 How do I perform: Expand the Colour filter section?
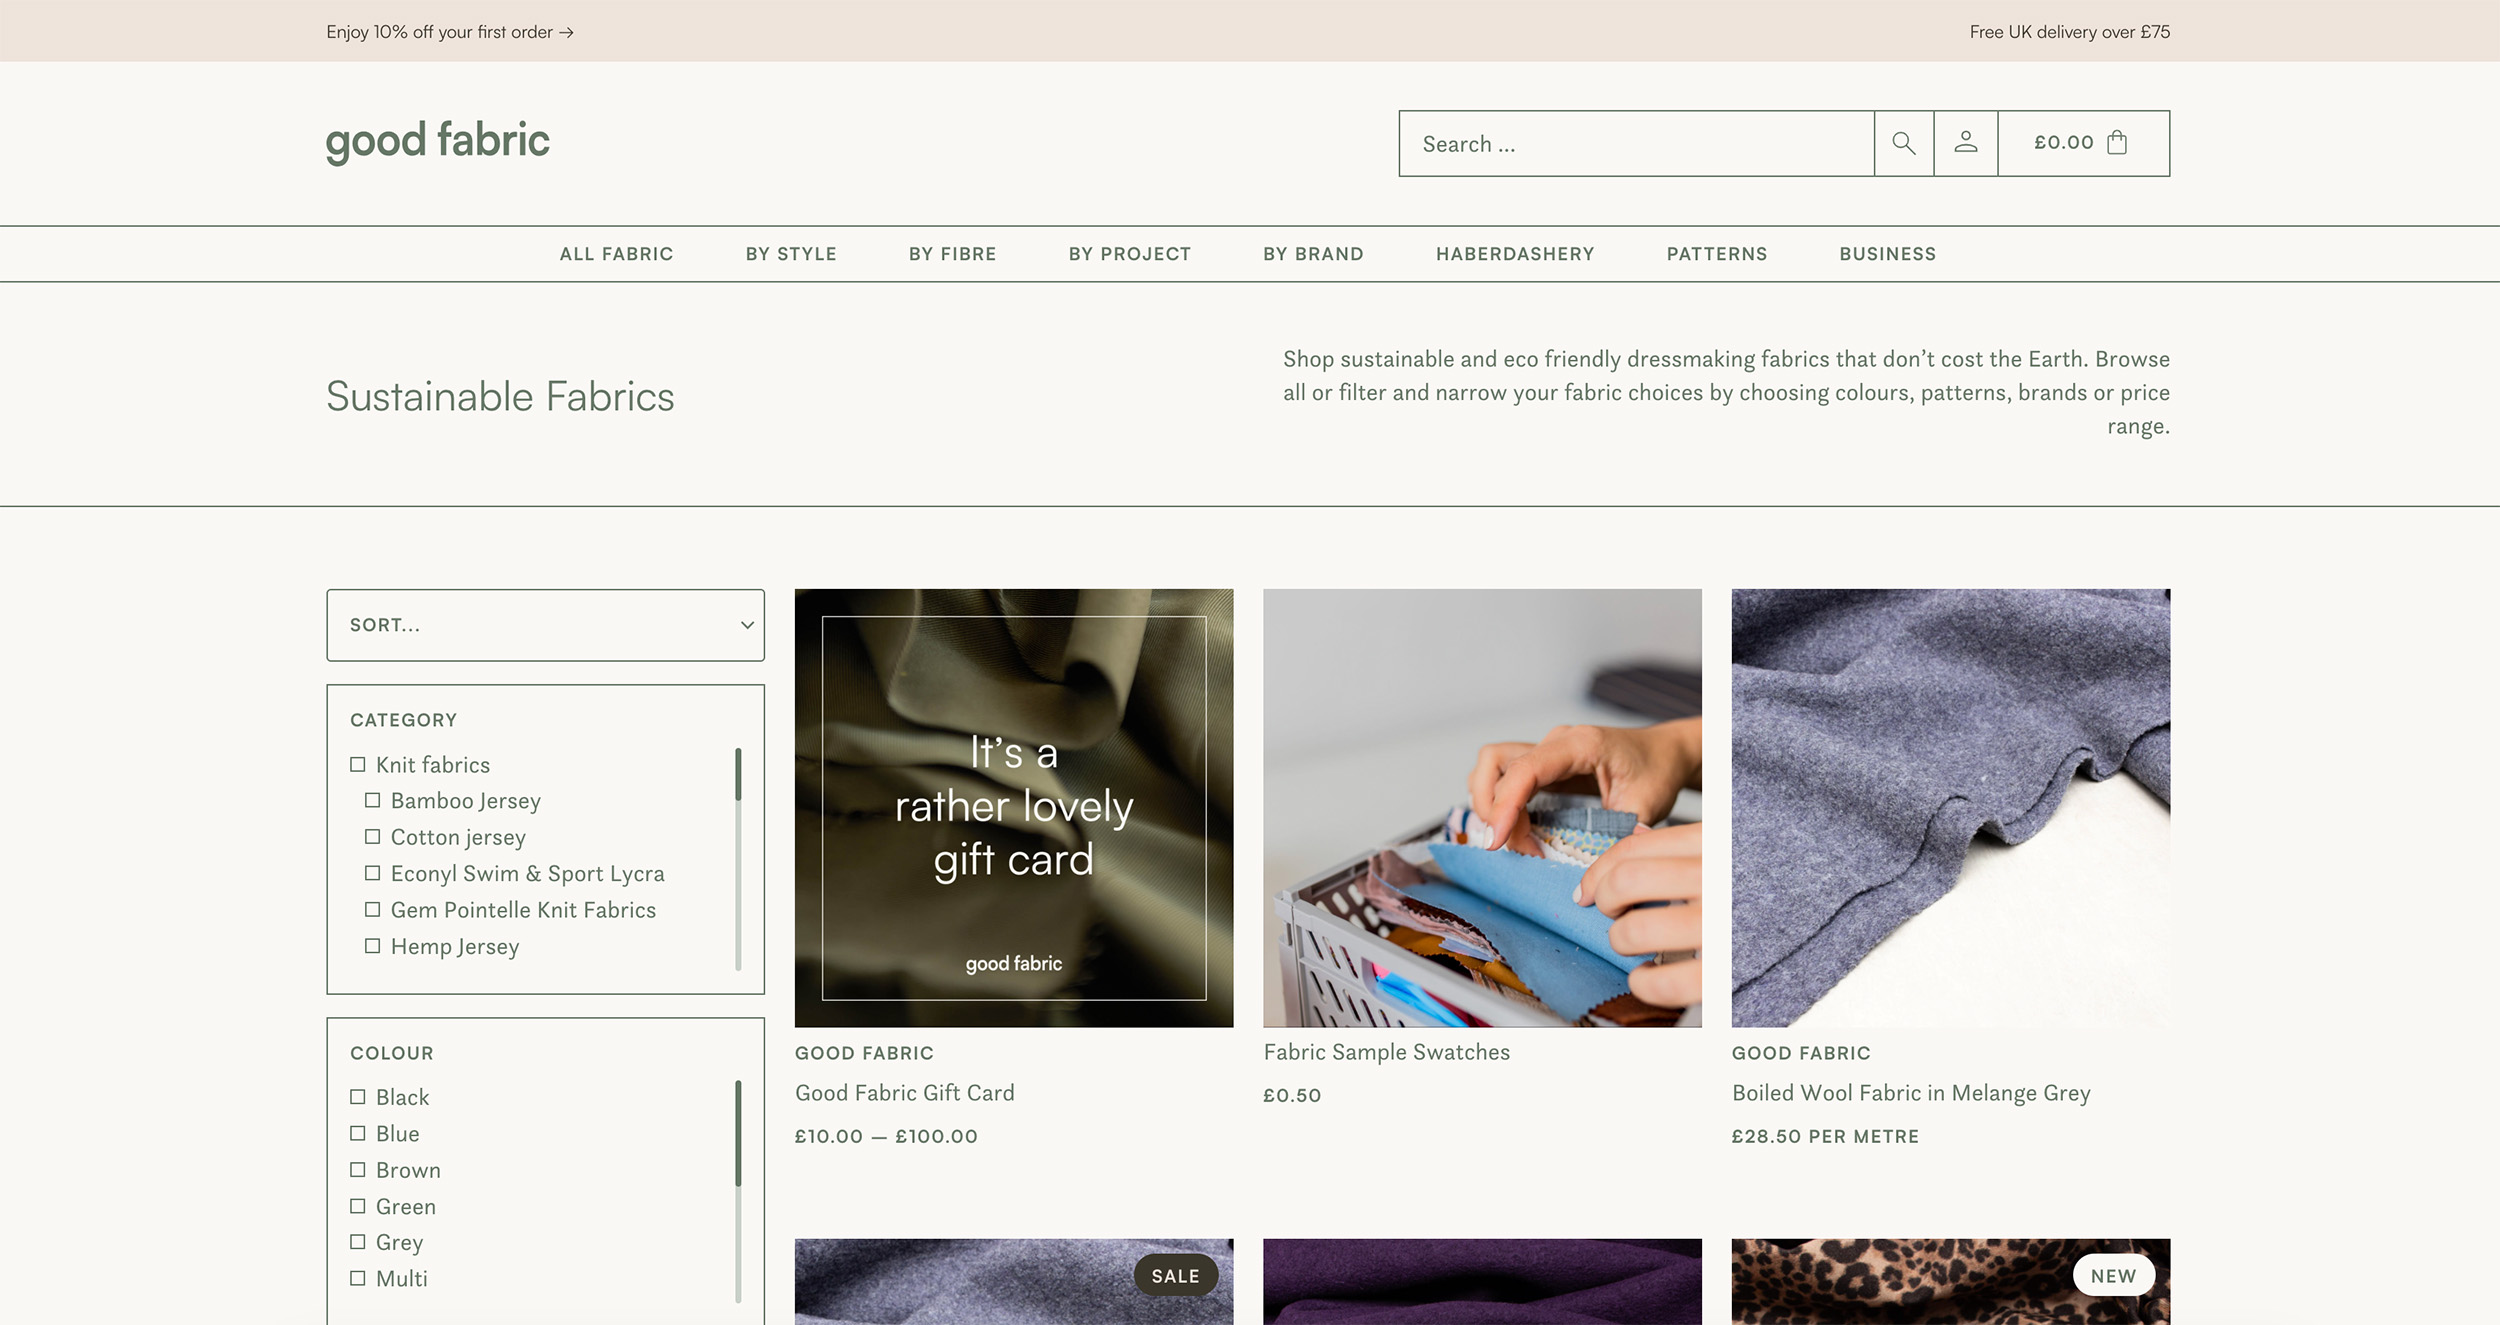[x=392, y=1050]
